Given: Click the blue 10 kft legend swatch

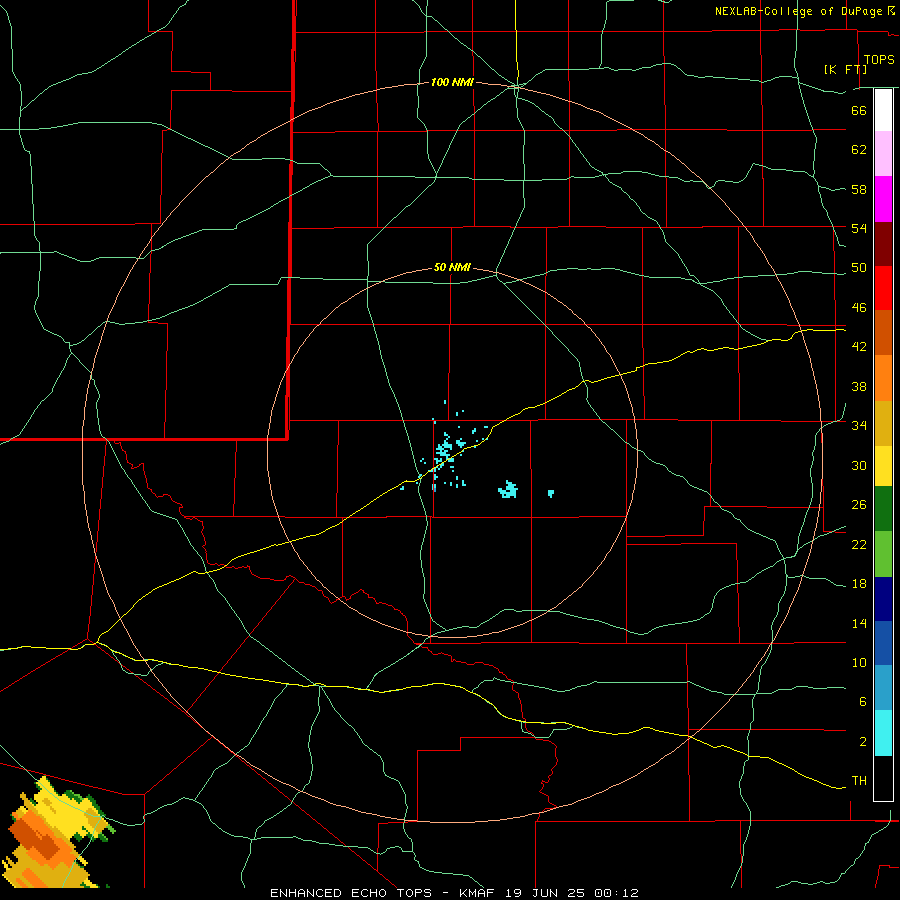Looking at the screenshot, I should tap(883, 643).
